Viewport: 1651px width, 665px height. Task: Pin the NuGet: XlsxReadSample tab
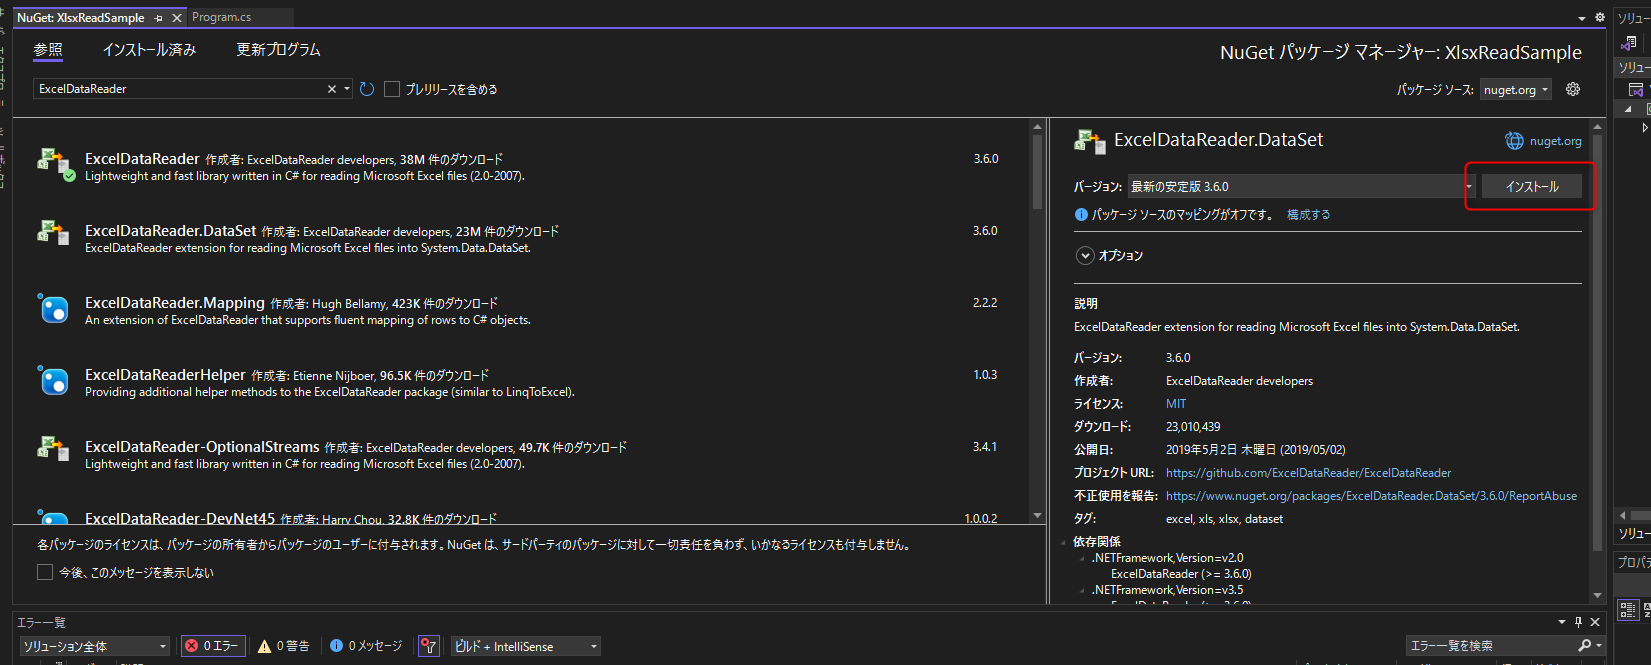[x=159, y=18]
